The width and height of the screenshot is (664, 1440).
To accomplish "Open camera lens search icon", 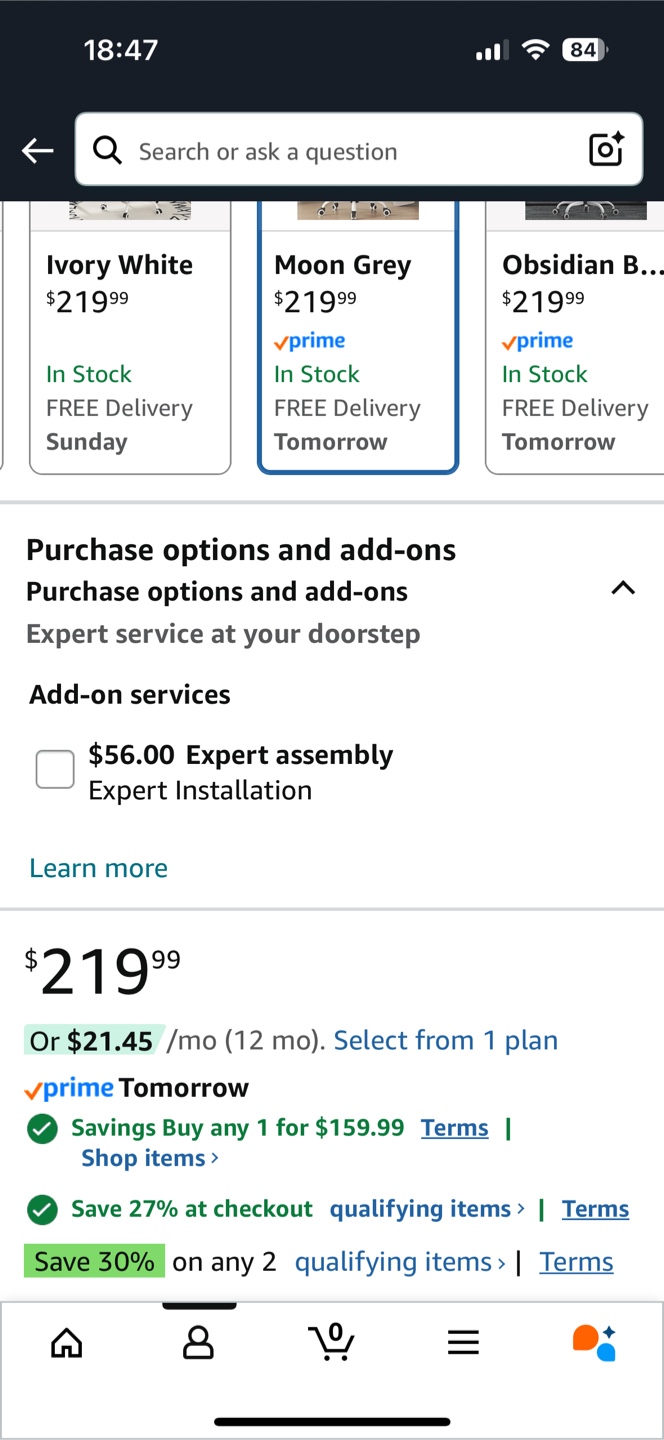I will click(x=606, y=150).
